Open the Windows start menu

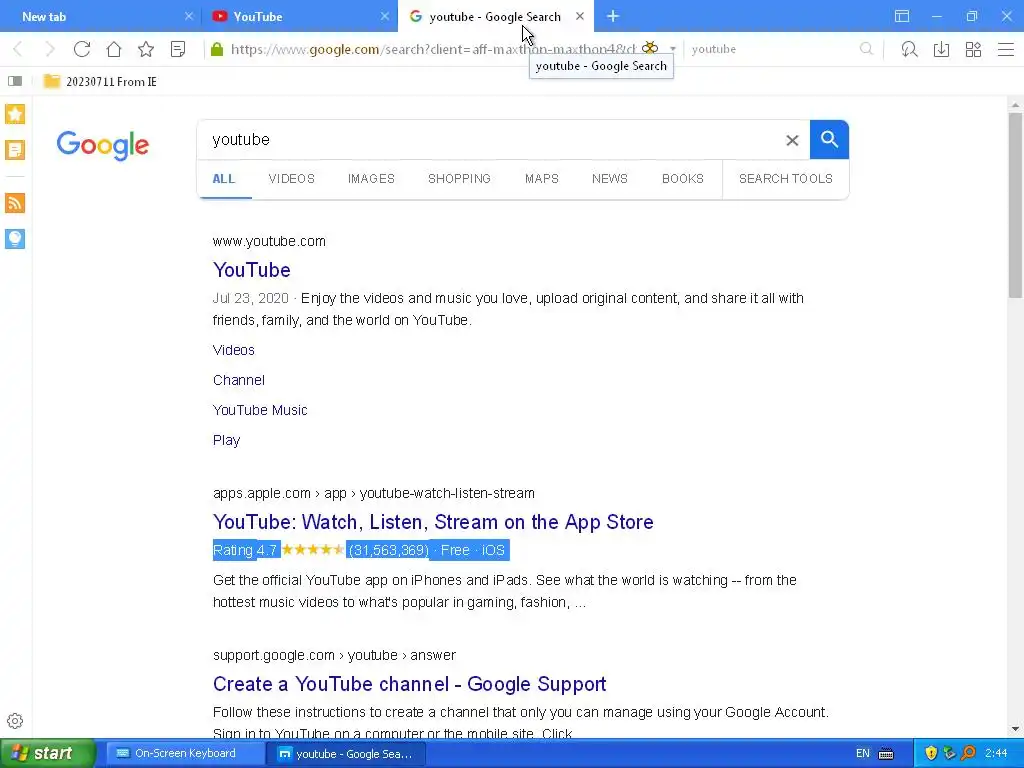pyautogui.click(x=48, y=754)
